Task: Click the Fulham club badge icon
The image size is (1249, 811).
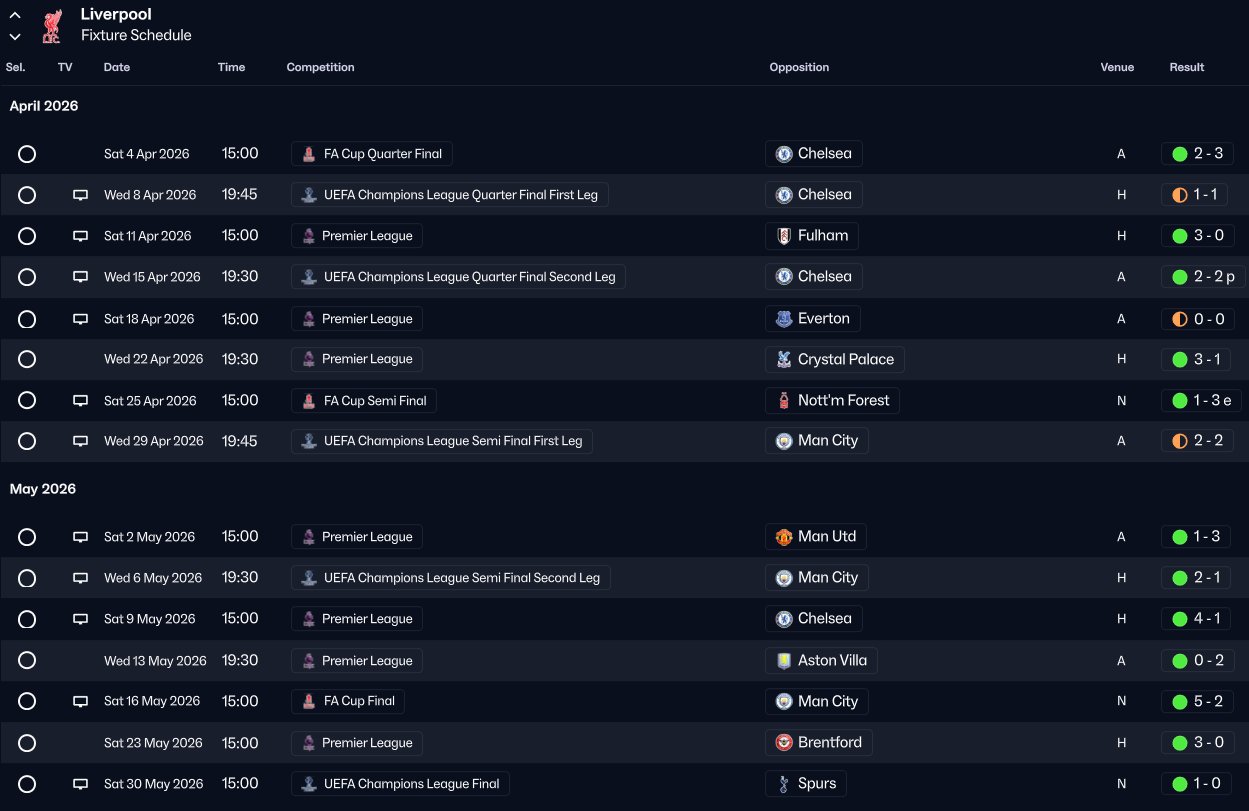Action: pos(784,236)
